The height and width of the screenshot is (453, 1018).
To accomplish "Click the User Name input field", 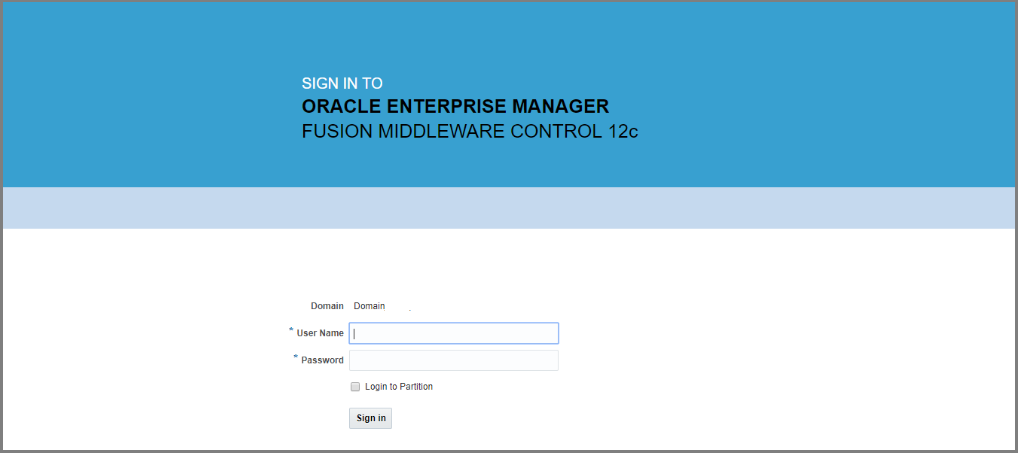I will tap(453, 333).
